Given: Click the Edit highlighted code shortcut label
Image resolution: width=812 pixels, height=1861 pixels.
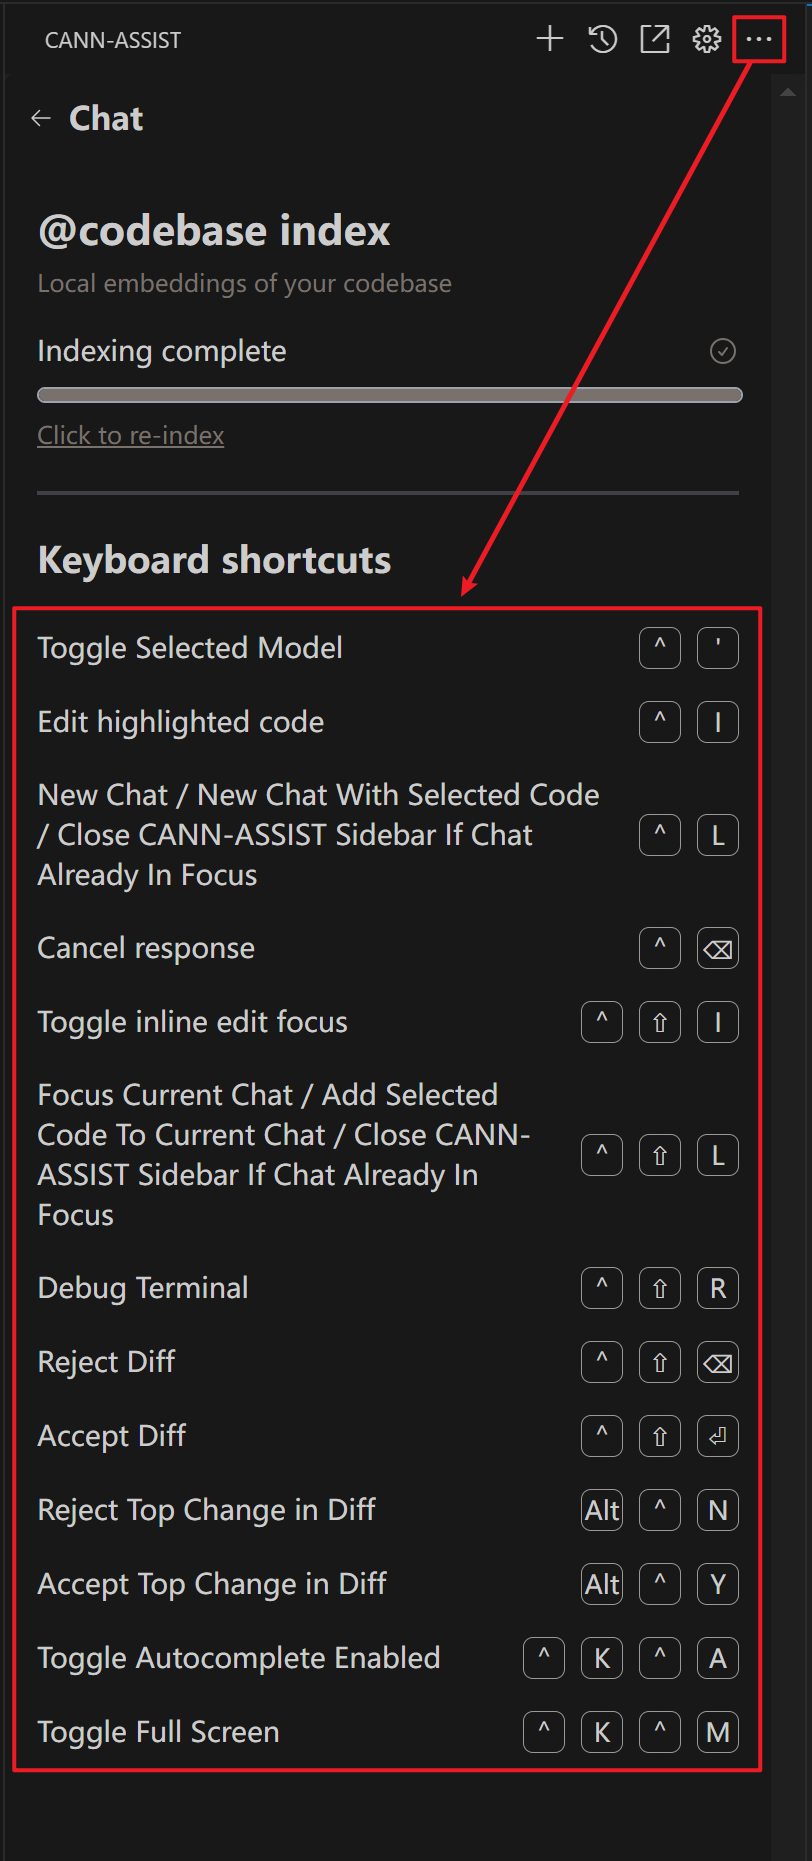Looking at the screenshot, I should click(180, 722).
